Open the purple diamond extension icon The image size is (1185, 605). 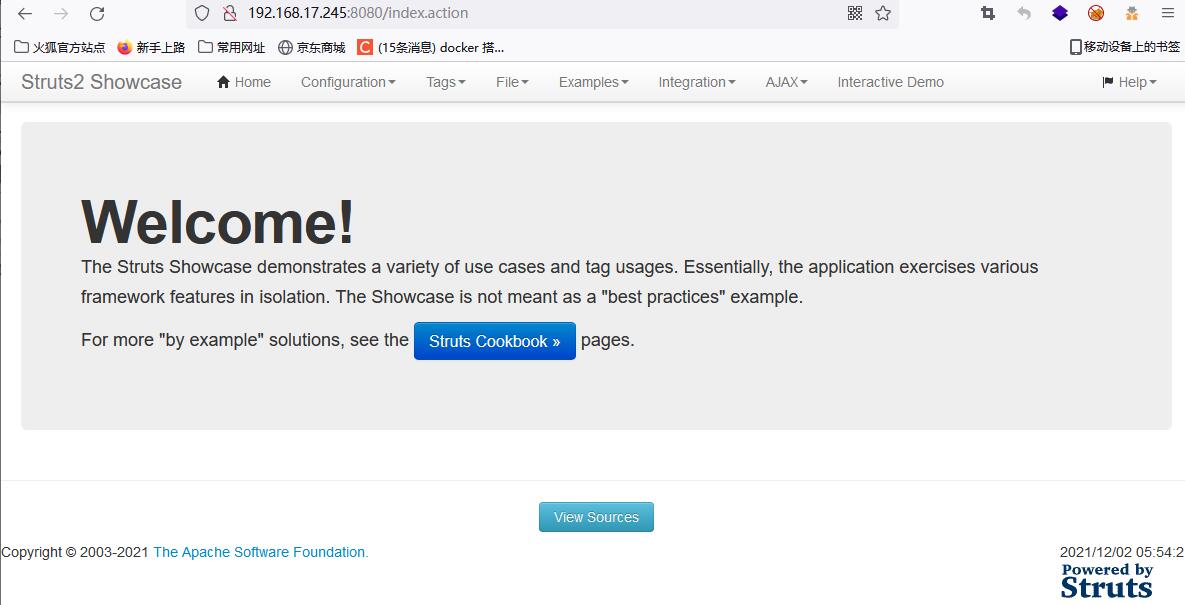pyautogui.click(x=1060, y=13)
